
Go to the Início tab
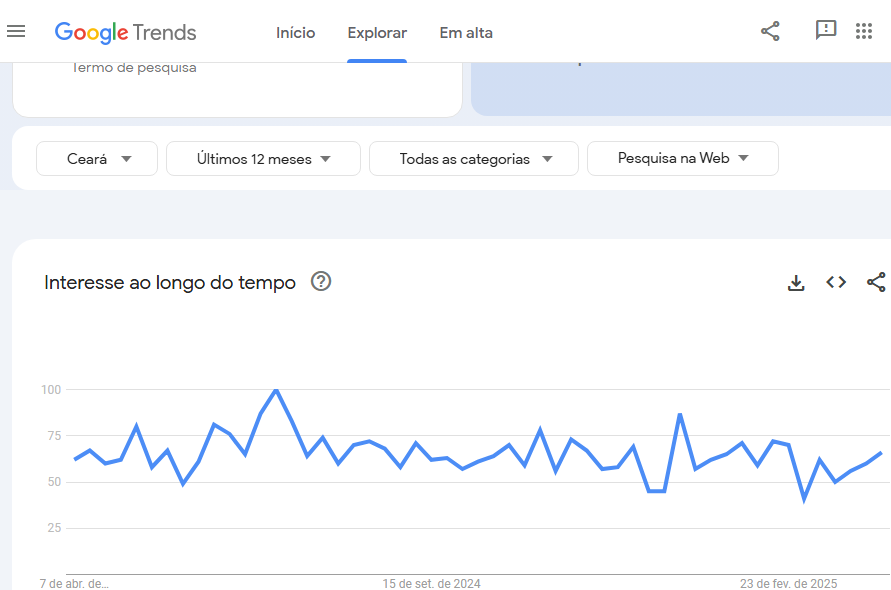tap(295, 33)
